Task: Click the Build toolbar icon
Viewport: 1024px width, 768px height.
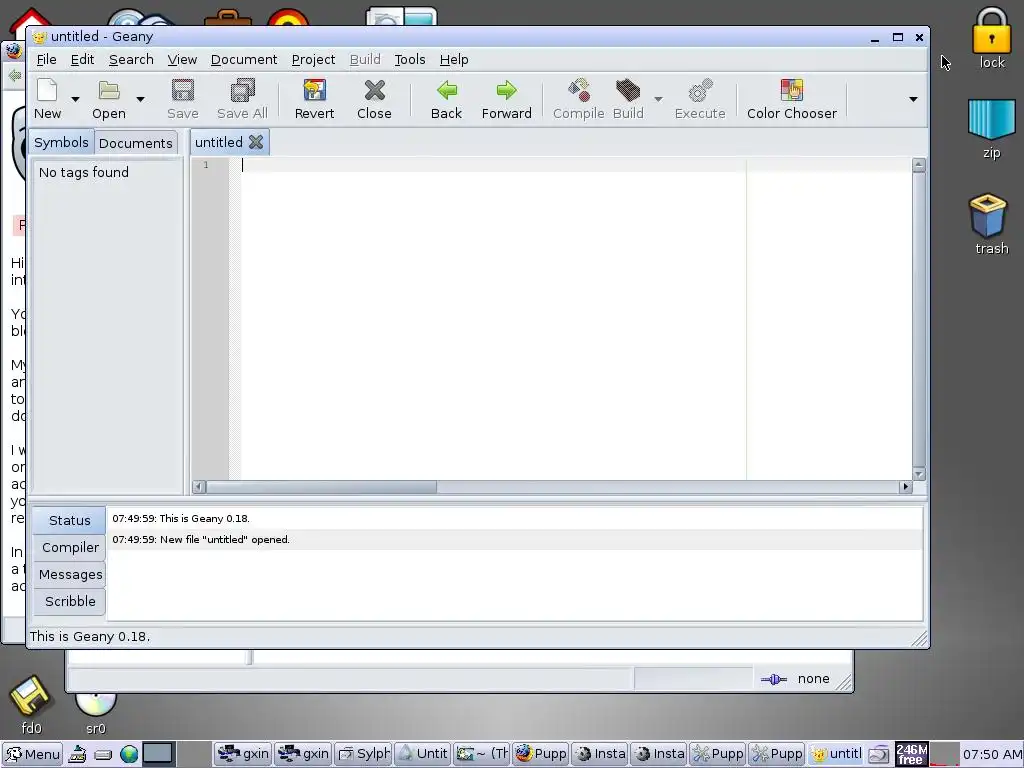Action: [628, 99]
